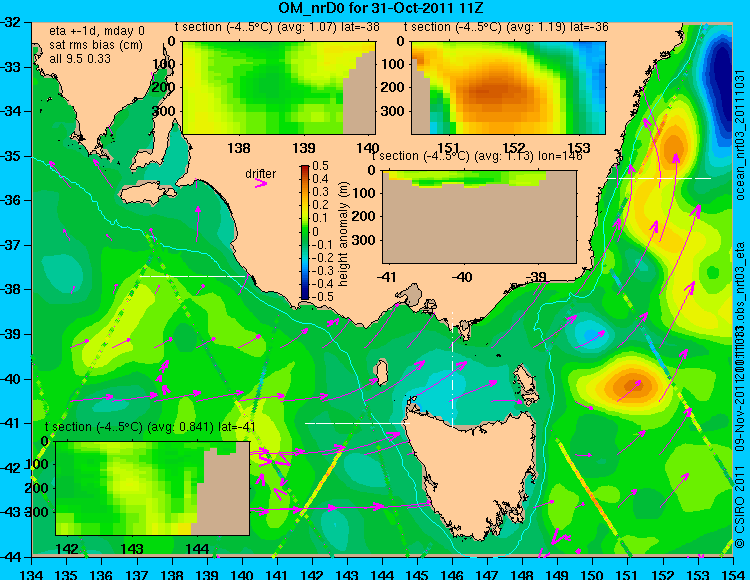The image size is (750, 580).
Task: Click the 146 longitude axis label
Action: tap(452, 574)
